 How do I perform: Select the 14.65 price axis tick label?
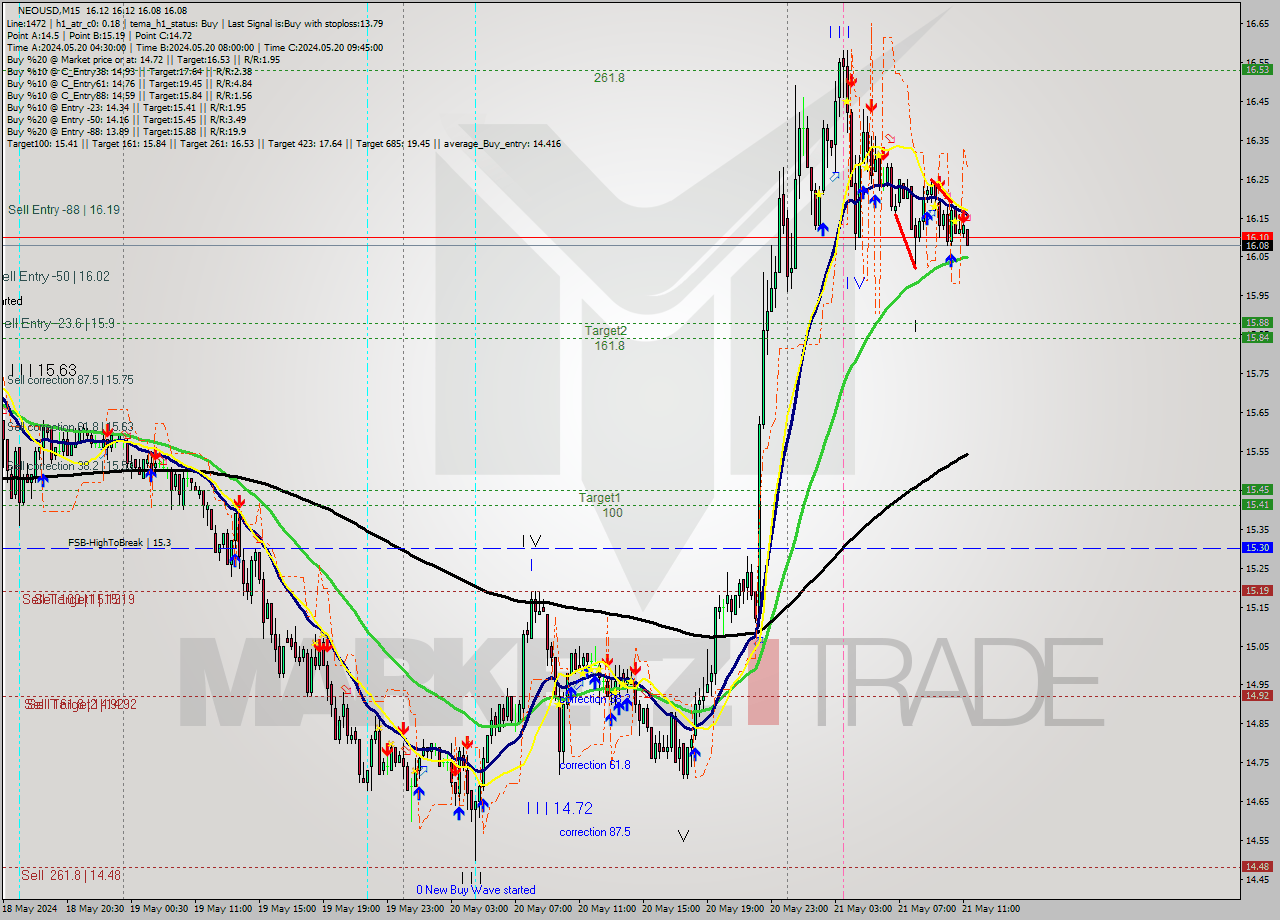click(1257, 801)
